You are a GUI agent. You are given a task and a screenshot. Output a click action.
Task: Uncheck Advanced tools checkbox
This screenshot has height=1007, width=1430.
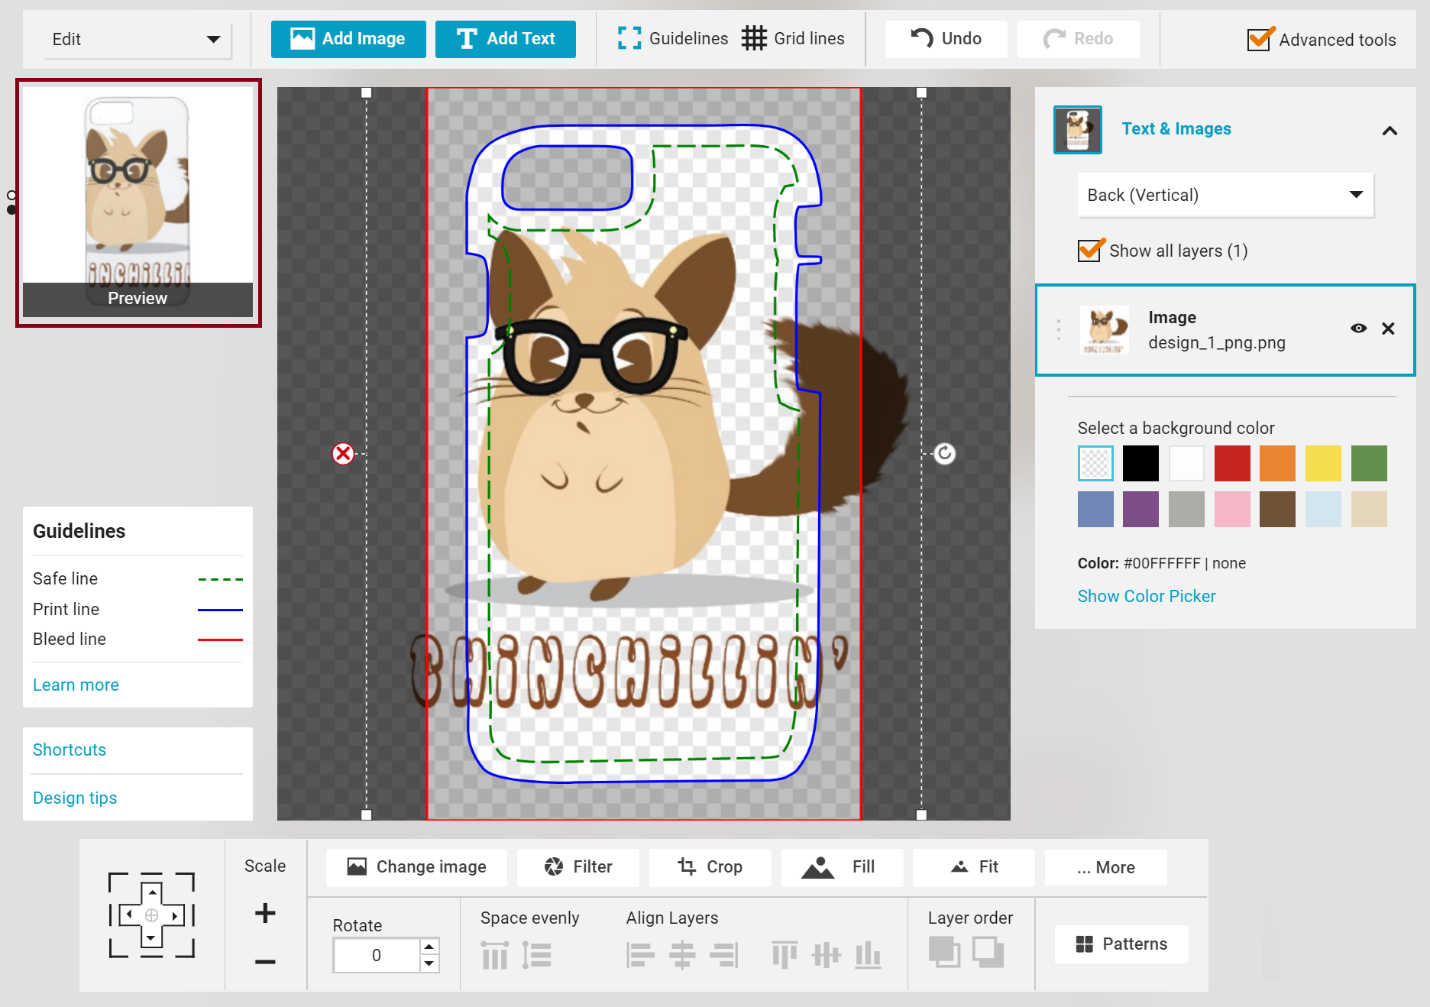click(1260, 39)
